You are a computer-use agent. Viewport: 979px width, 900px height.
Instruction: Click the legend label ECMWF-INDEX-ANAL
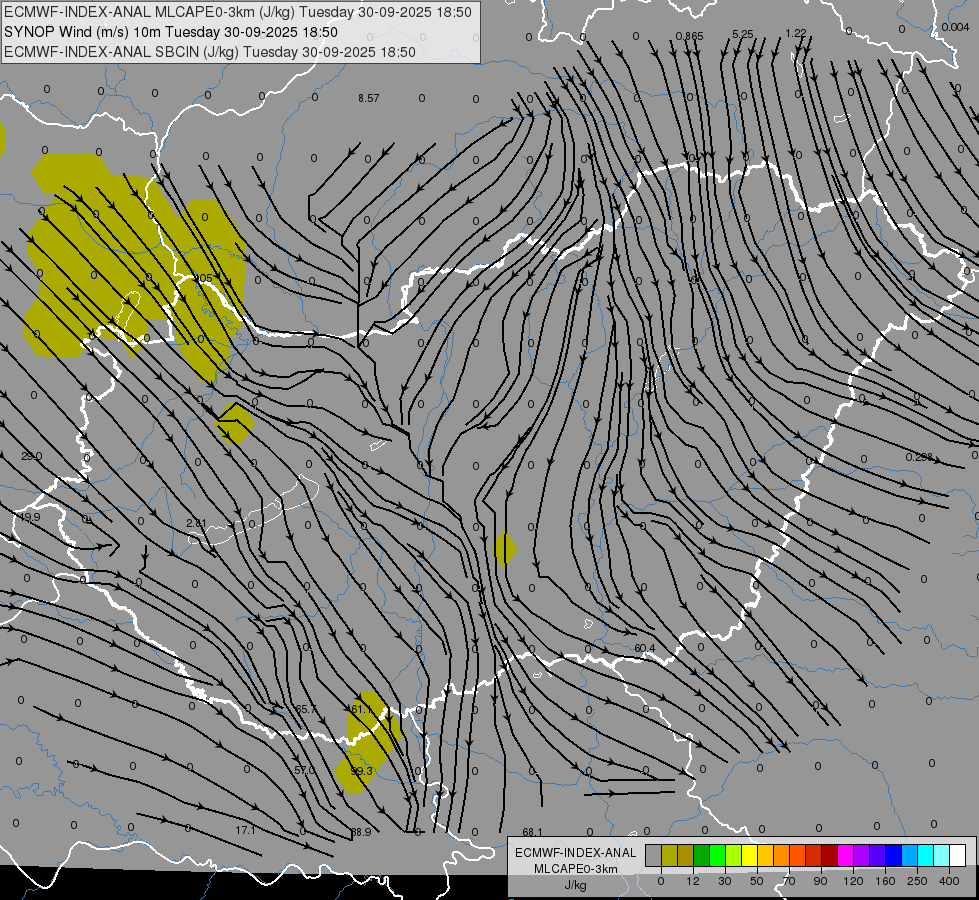click(576, 853)
